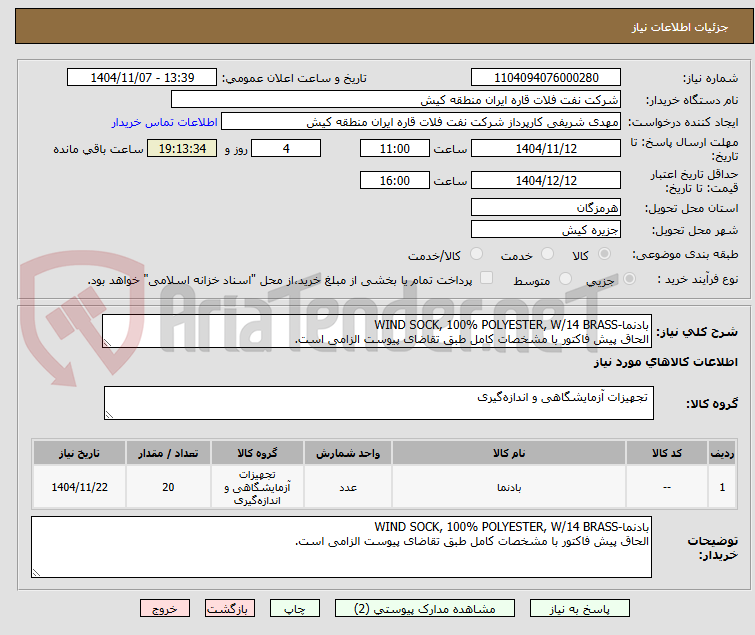Click the validity time 16:00 field

(395, 181)
